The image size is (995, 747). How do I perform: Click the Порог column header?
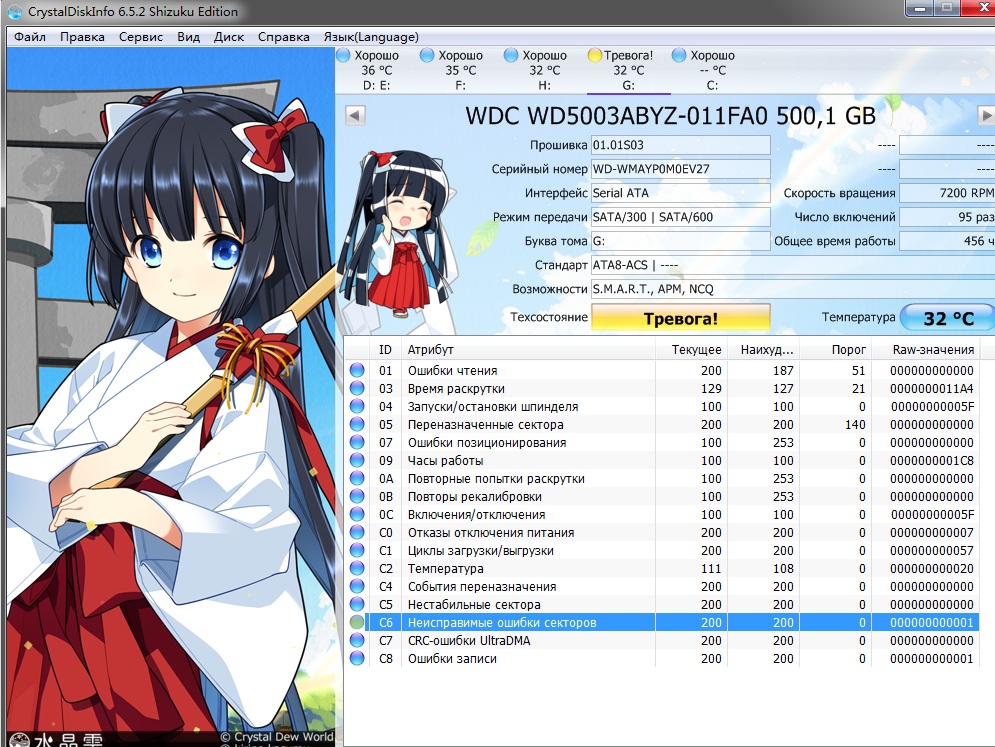[835, 350]
